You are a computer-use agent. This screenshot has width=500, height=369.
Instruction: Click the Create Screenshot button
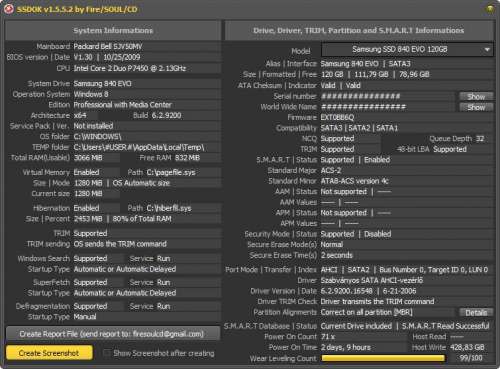(x=49, y=353)
